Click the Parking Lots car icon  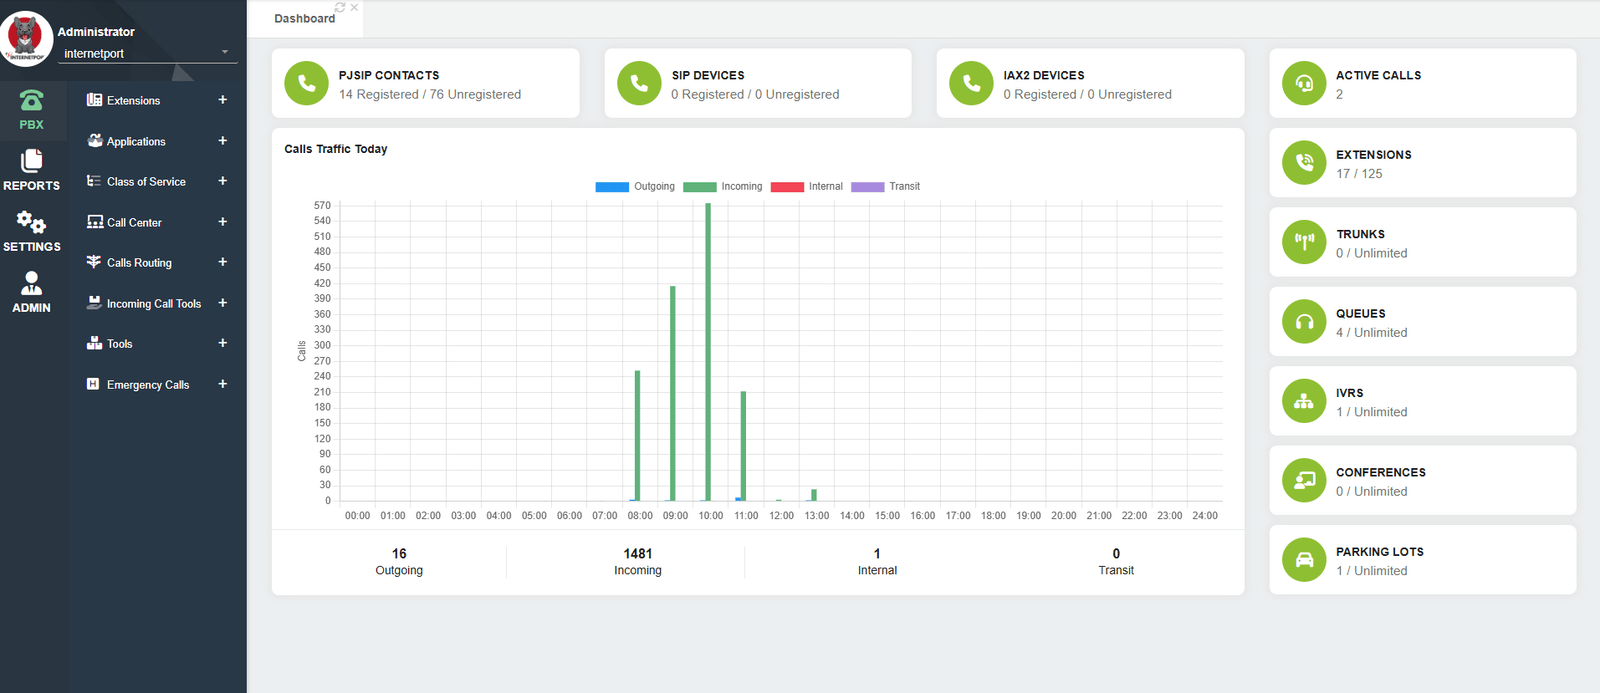click(x=1304, y=560)
